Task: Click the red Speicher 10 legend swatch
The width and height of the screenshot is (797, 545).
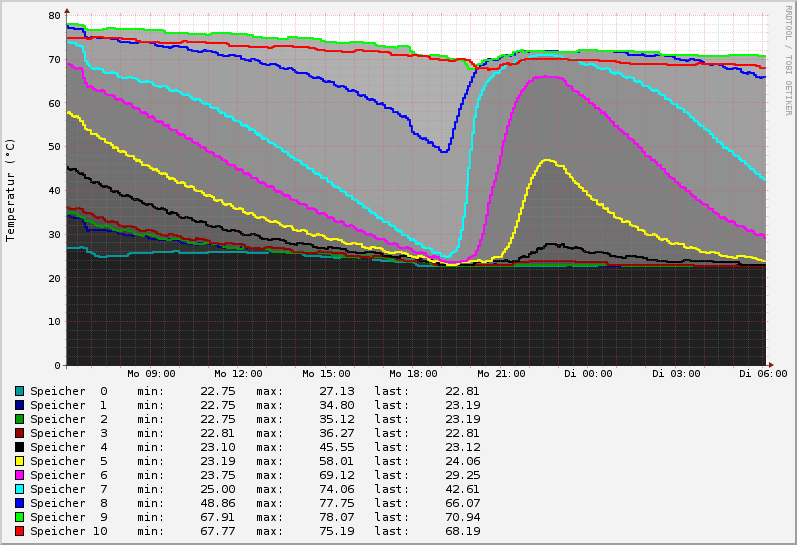Action: tap(19, 531)
